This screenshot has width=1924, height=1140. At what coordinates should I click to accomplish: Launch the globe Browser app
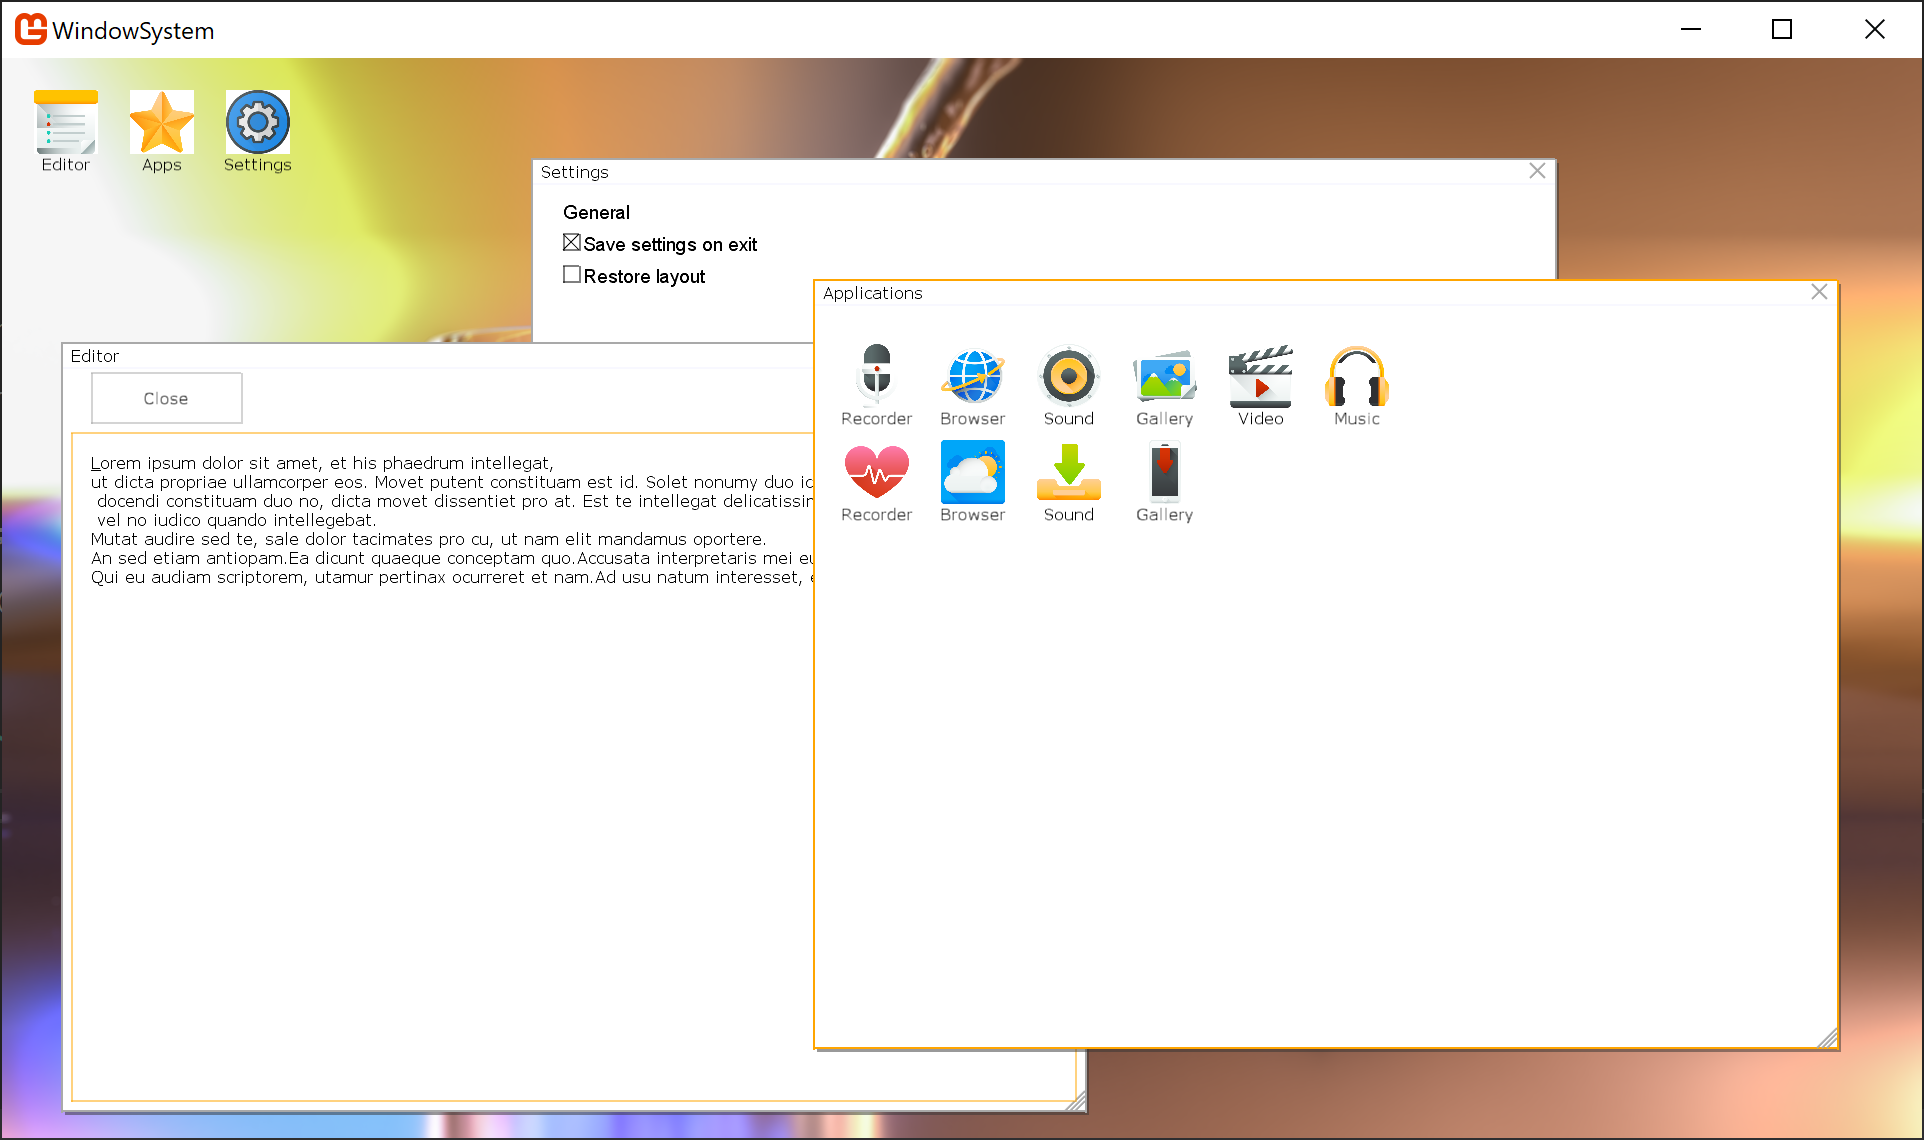(972, 376)
